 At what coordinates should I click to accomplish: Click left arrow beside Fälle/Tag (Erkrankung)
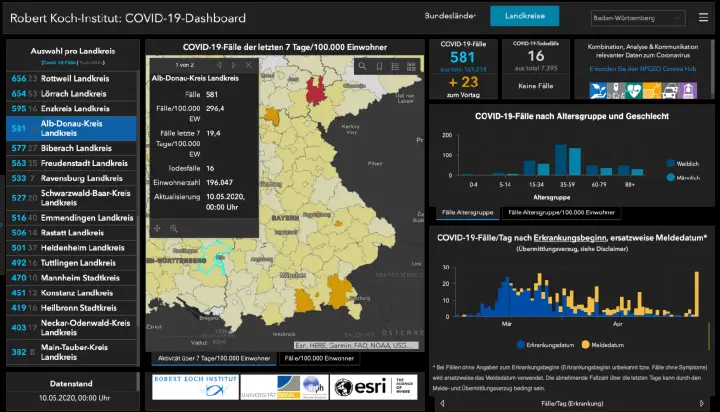(x=440, y=403)
